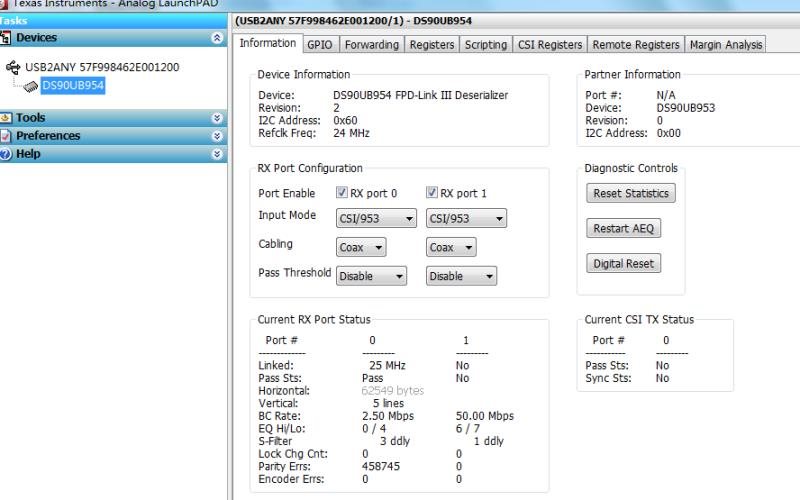Open RX port 0 Input Mode dropdown
This screenshot has height=500, width=800.
[x=376, y=218]
